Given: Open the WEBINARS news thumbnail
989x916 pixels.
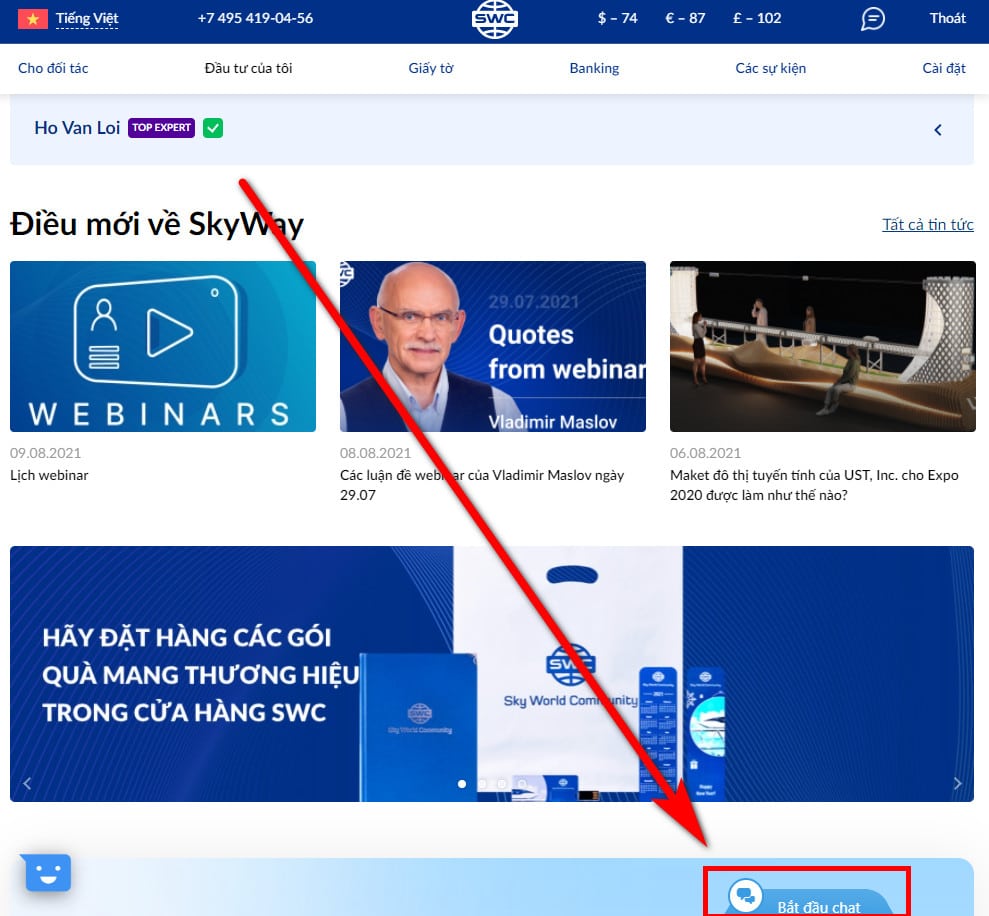Looking at the screenshot, I should coord(163,346).
